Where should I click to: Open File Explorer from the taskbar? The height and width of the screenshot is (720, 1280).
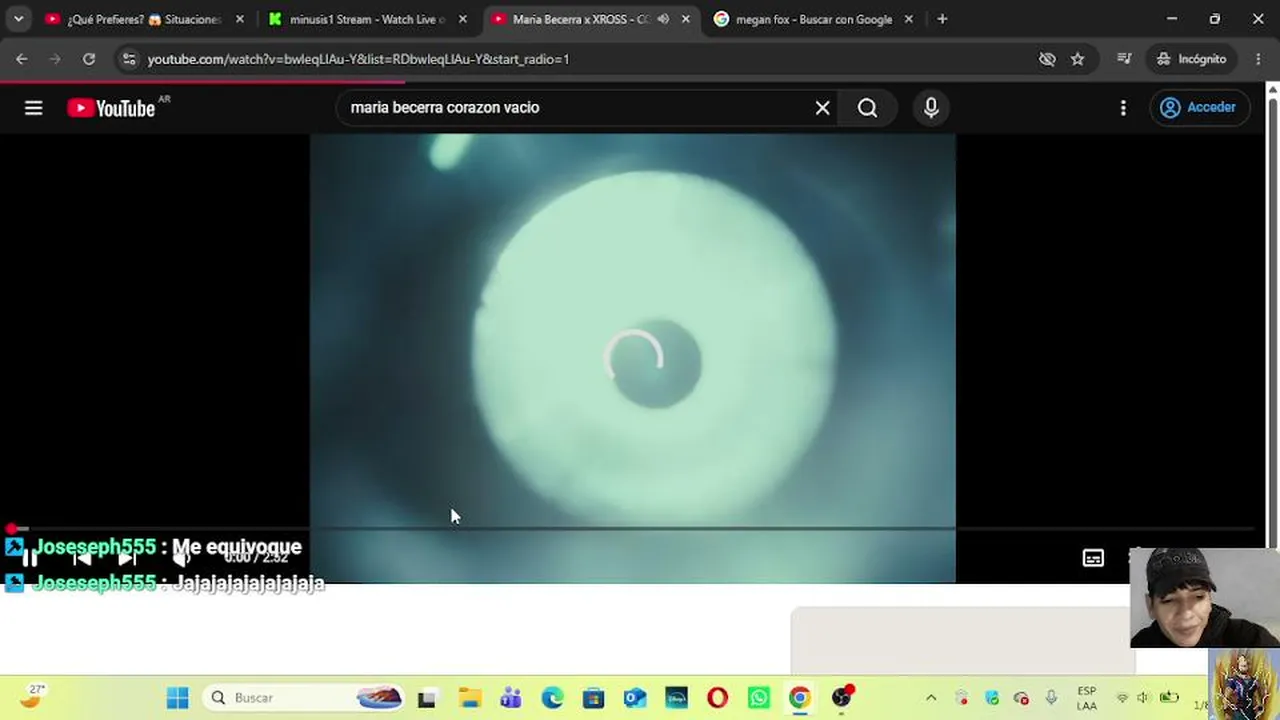coord(469,698)
